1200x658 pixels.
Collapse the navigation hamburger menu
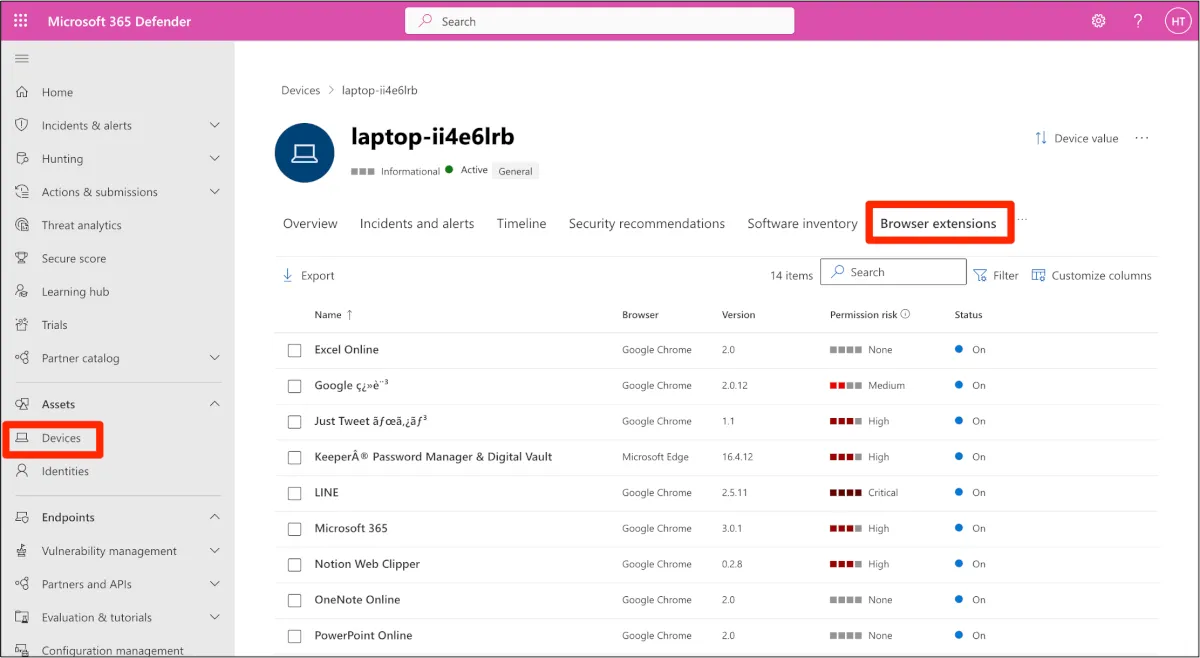coord(22,59)
